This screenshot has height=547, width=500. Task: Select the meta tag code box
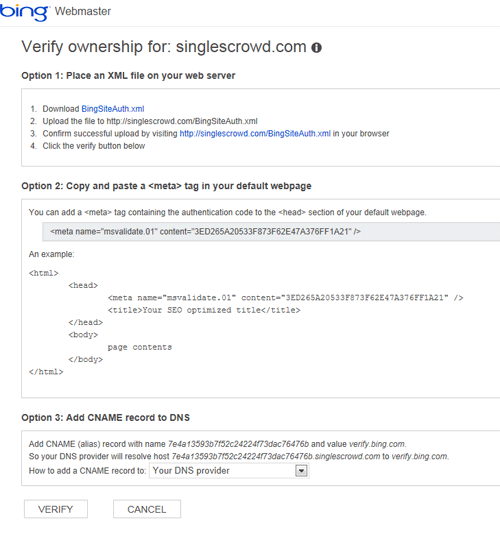[x=271, y=232]
